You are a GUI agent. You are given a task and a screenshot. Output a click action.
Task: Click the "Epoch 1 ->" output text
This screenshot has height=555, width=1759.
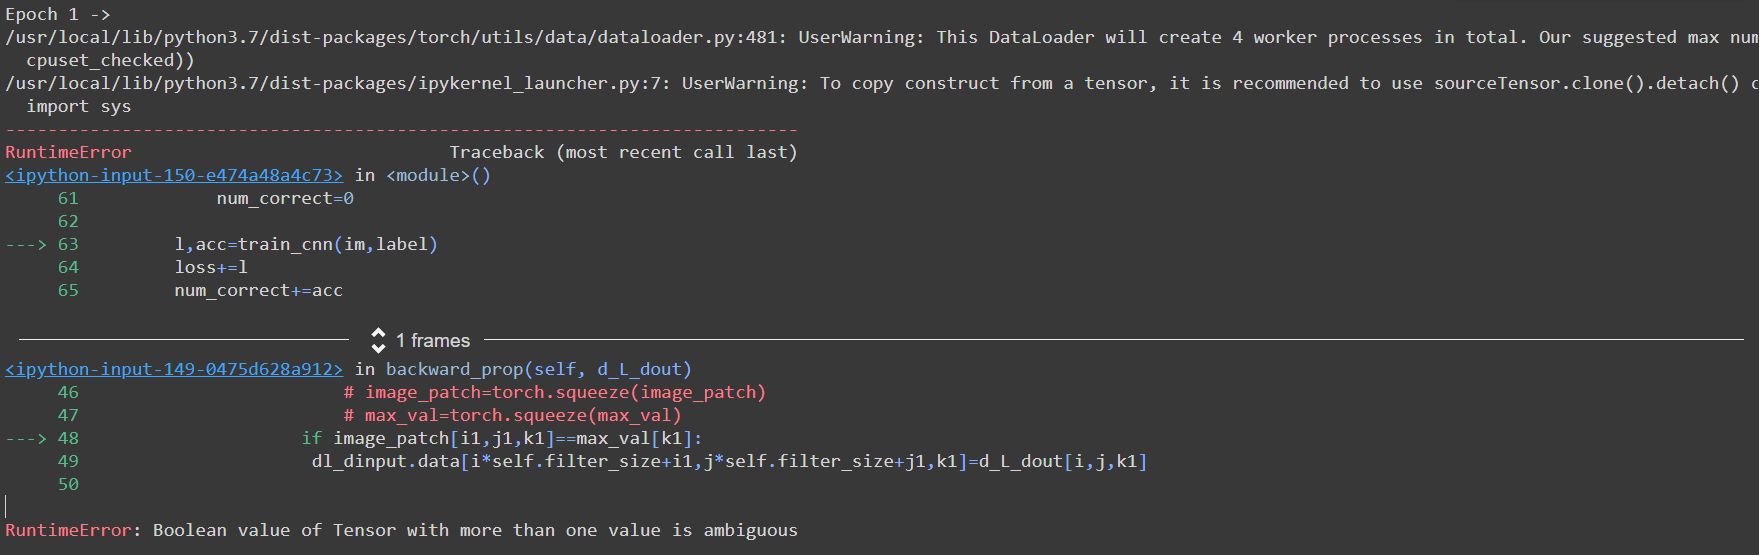coord(57,14)
